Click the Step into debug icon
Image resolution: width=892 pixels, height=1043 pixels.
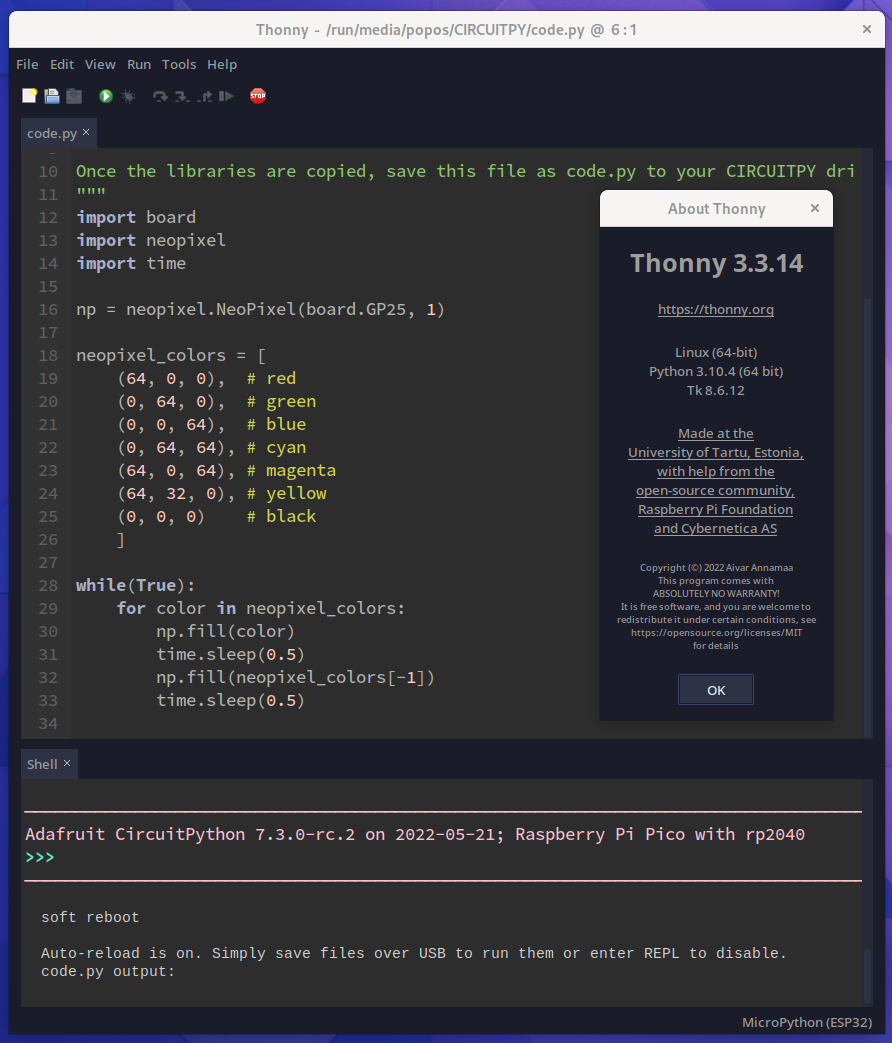182,96
